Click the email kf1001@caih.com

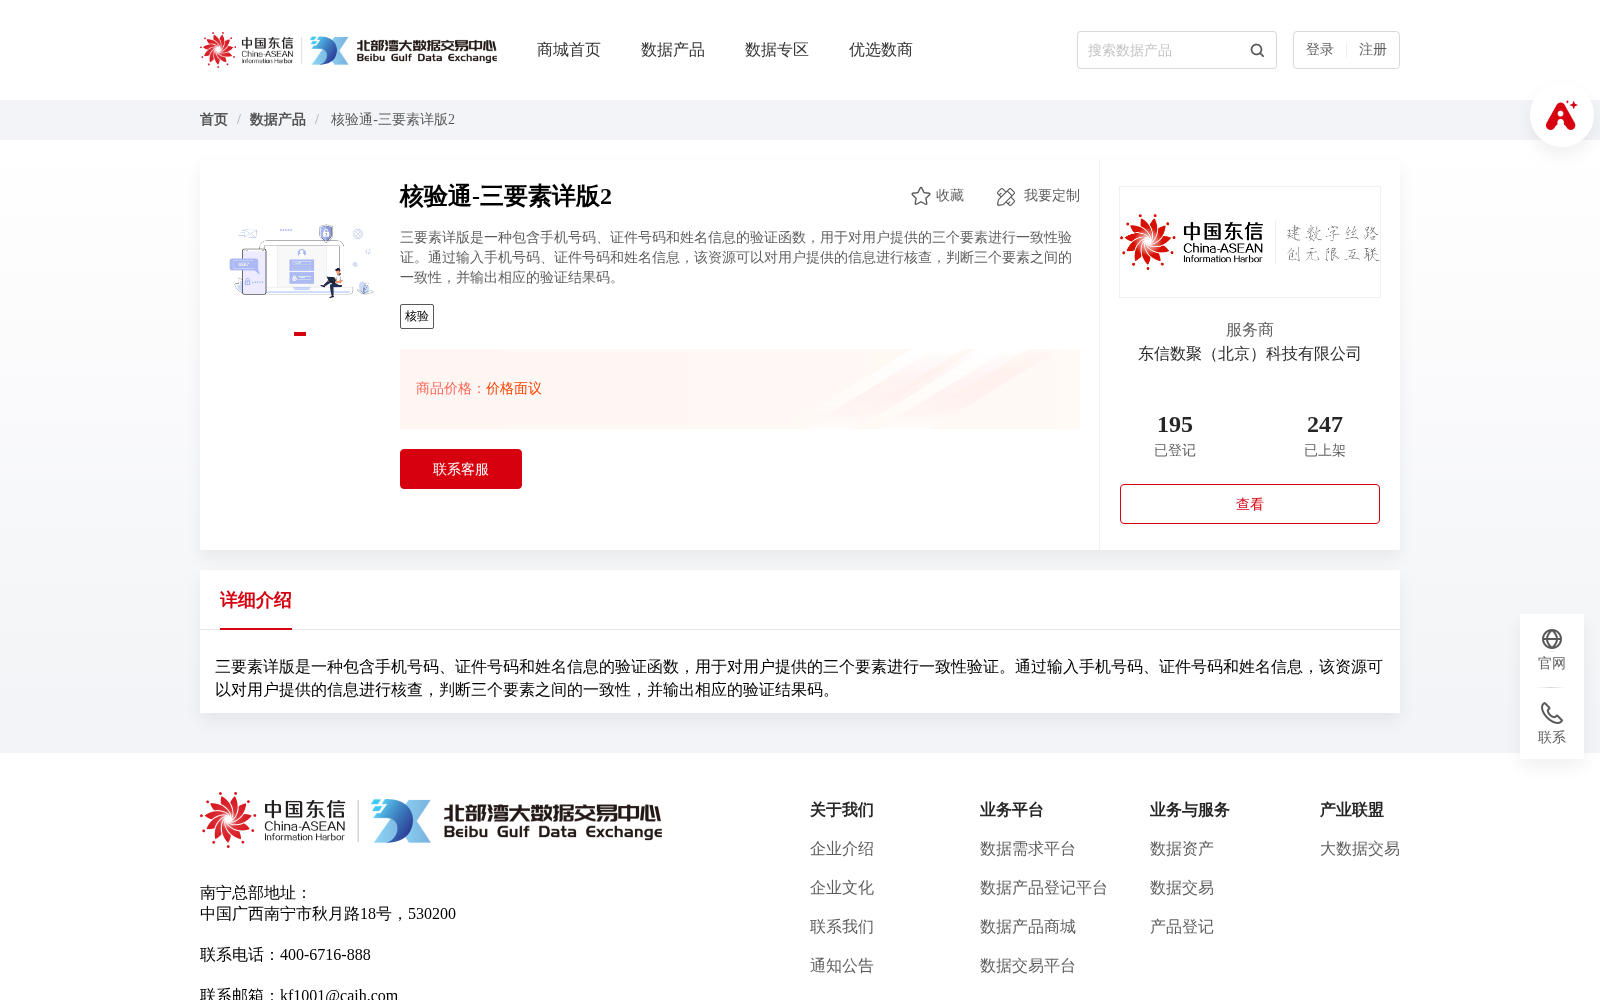pos(339,994)
